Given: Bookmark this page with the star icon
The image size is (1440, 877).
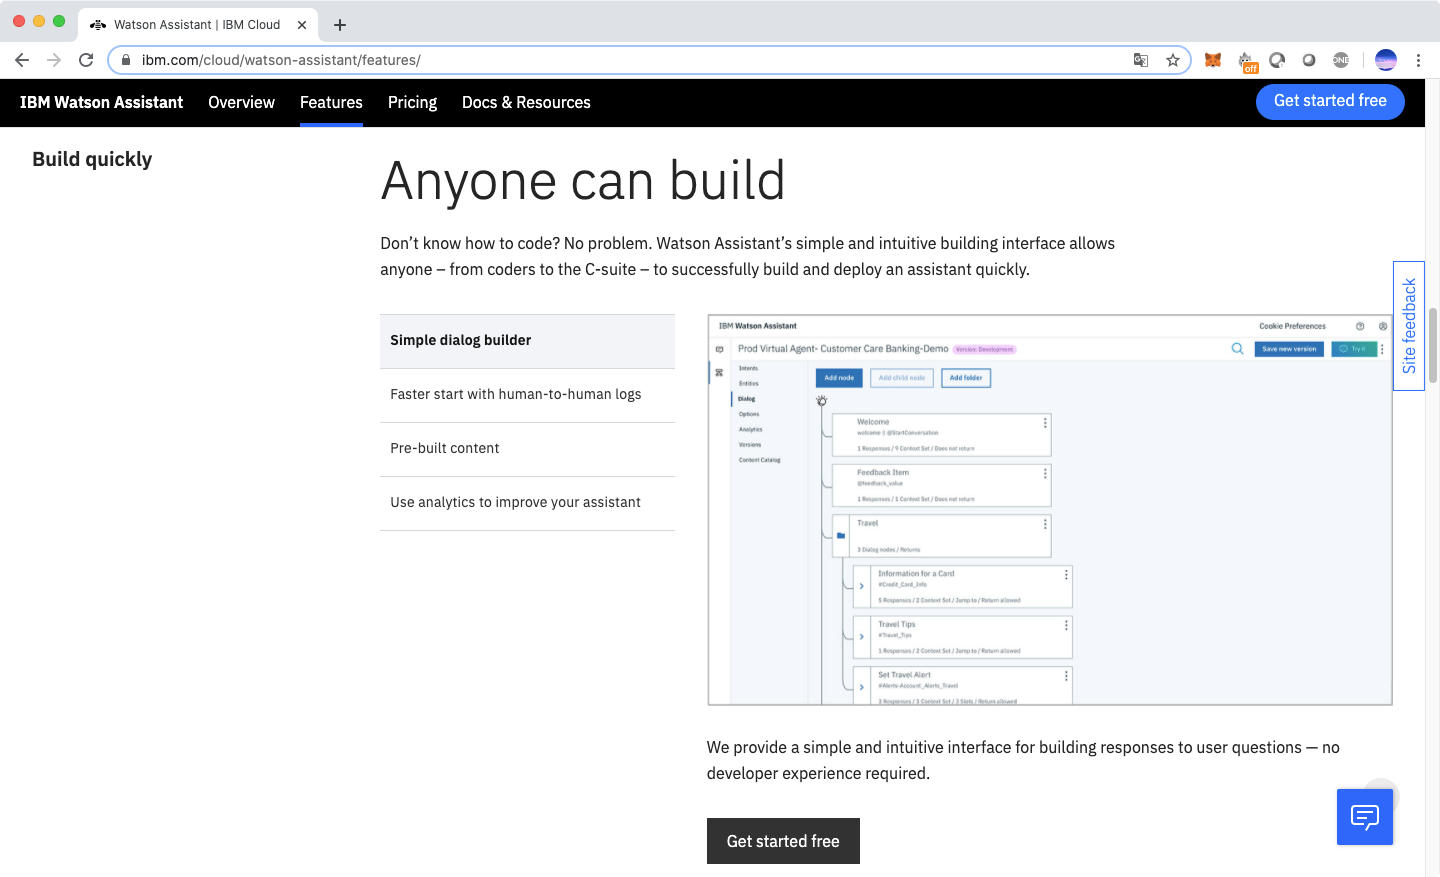Looking at the screenshot, I should pos(1173,60).
